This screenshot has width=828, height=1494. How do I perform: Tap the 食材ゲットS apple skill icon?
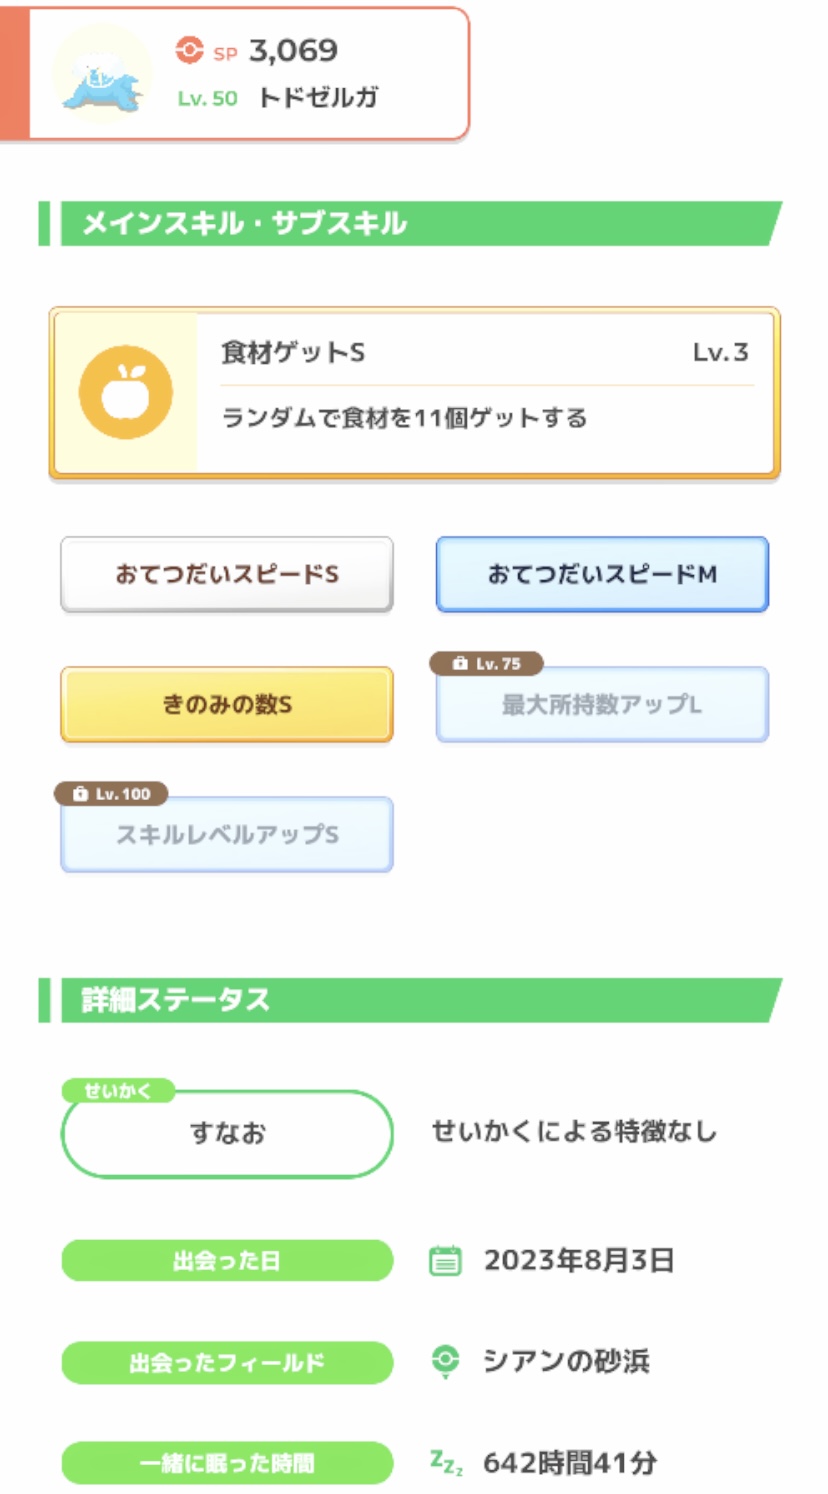(126, 393)
